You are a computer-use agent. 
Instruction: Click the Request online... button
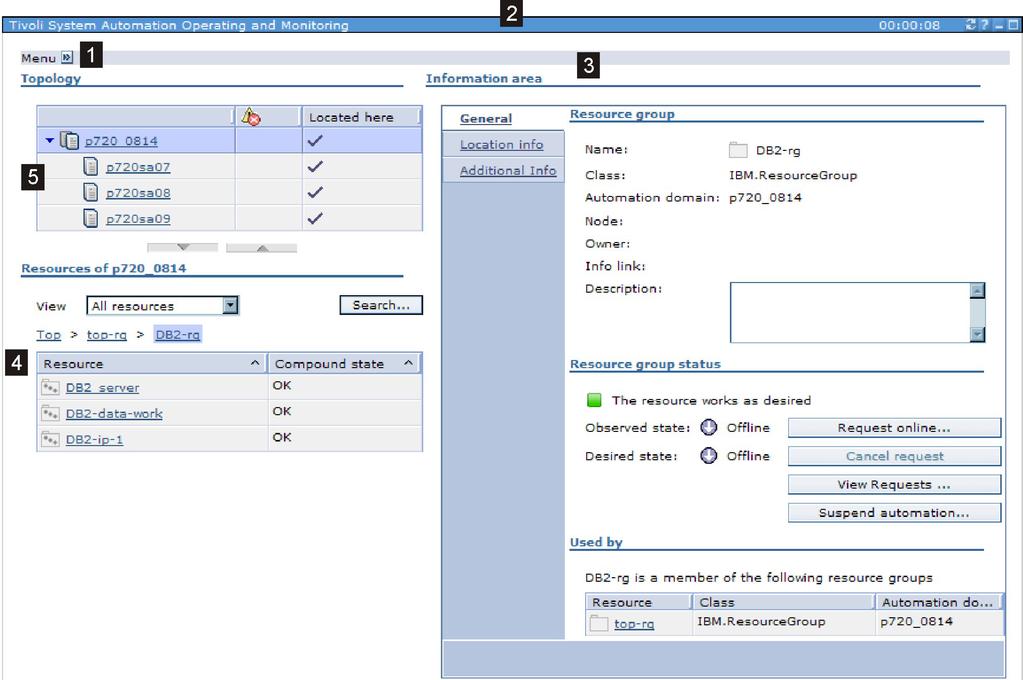pyautogui.click(x=894, y=427)
